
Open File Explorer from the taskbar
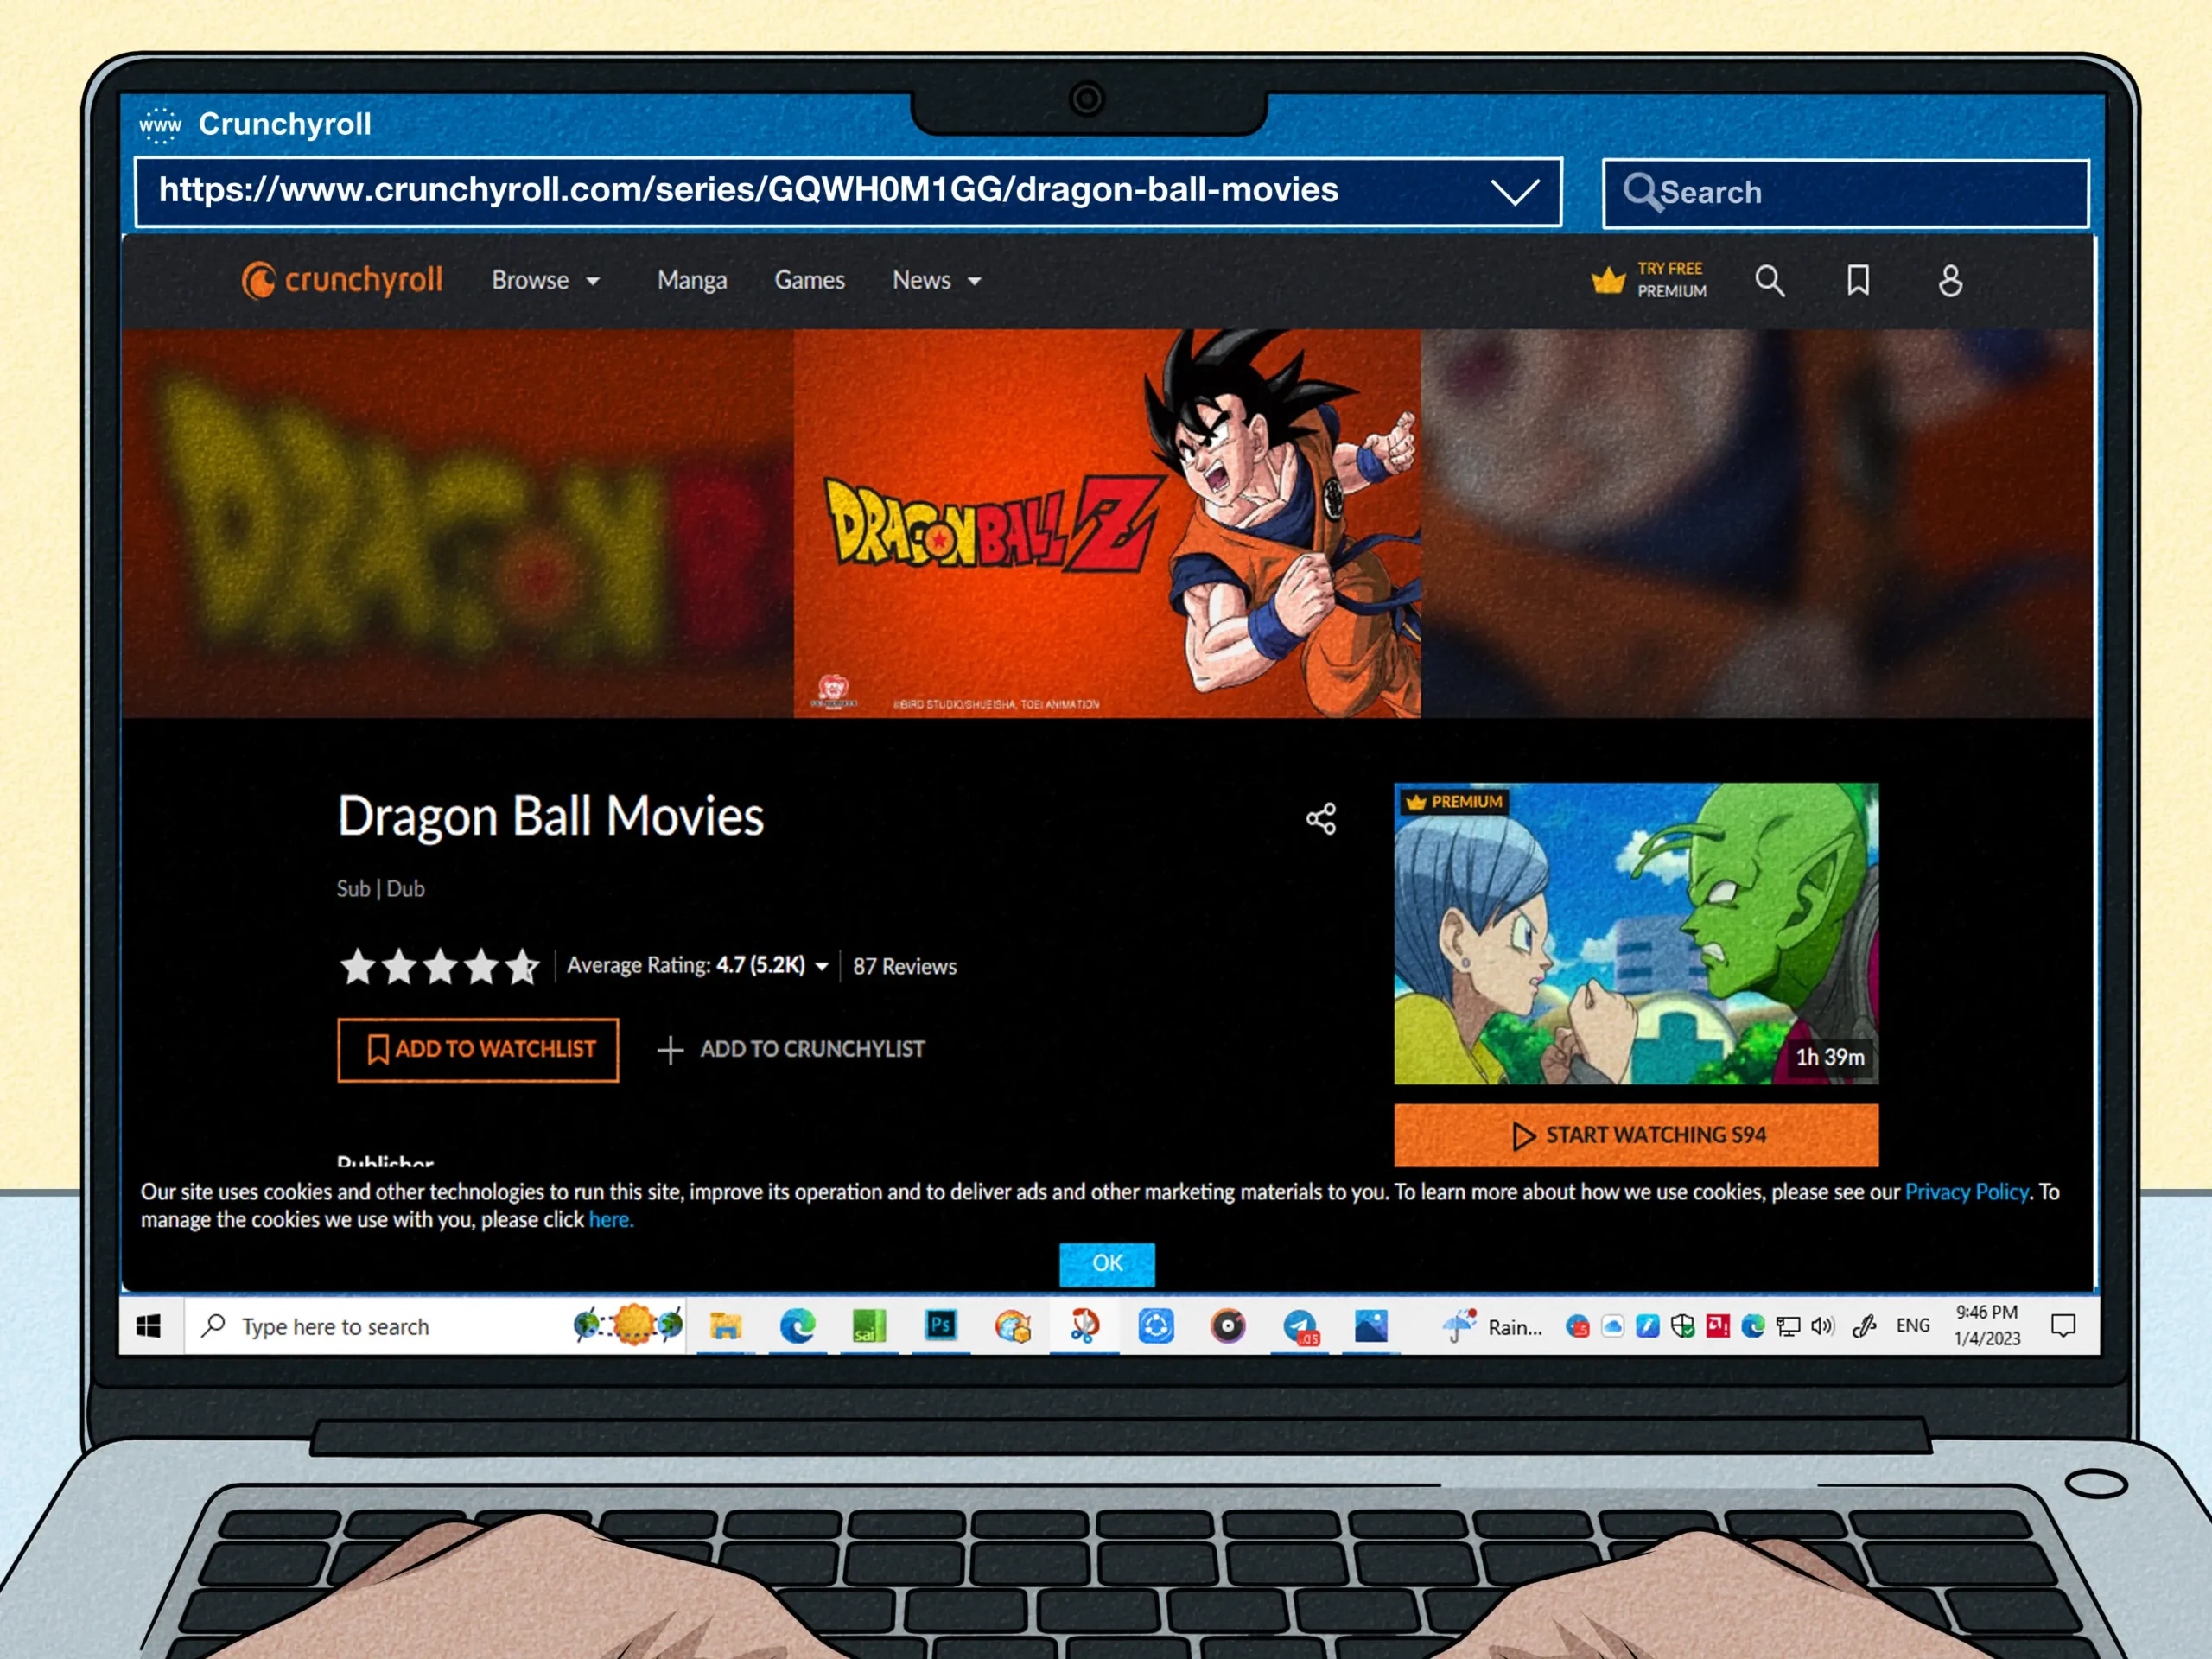(725, 1326)
